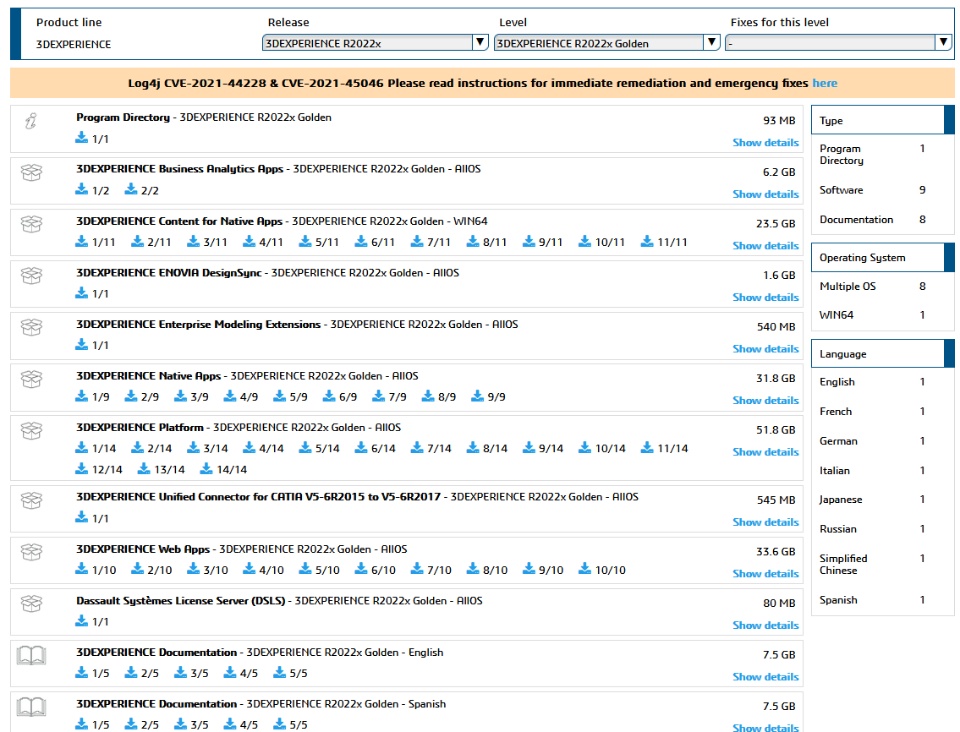Click the info icon beside Program Directory
Viewport: 960px width, 732px height.
pos(31,121)
